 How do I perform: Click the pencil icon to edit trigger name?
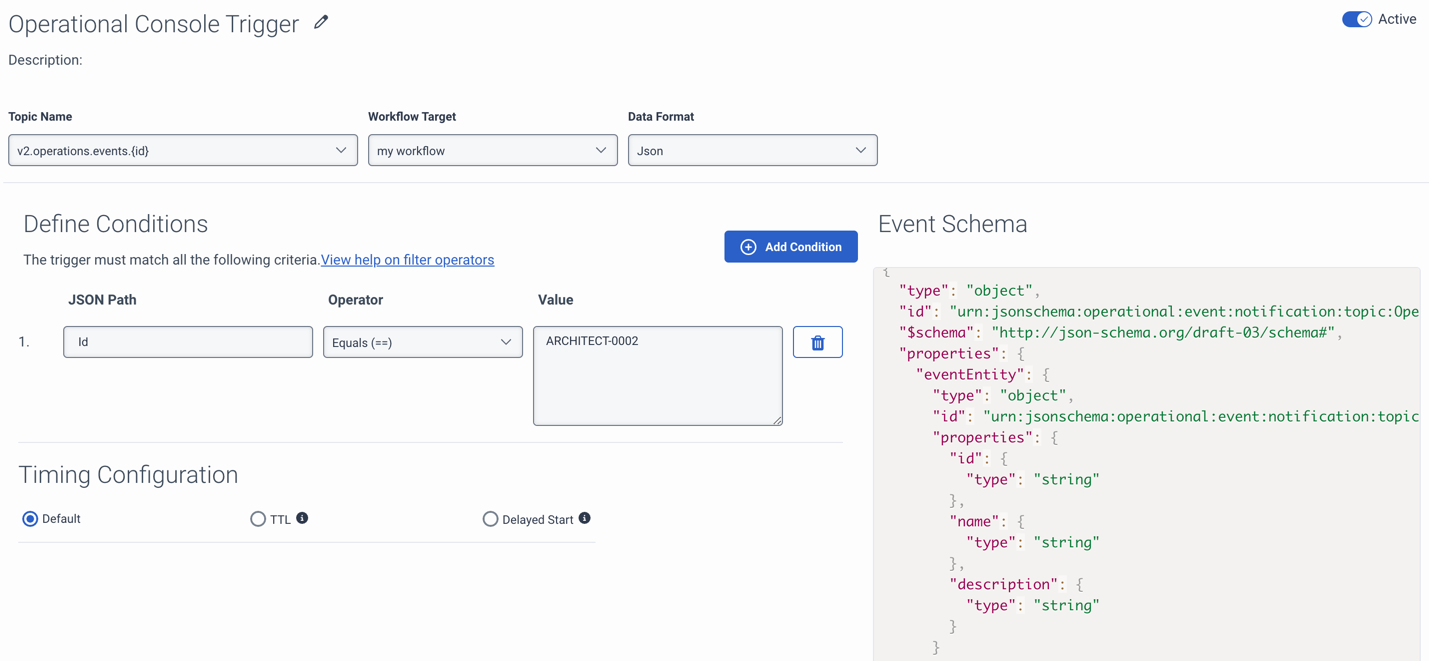point(321,22)
